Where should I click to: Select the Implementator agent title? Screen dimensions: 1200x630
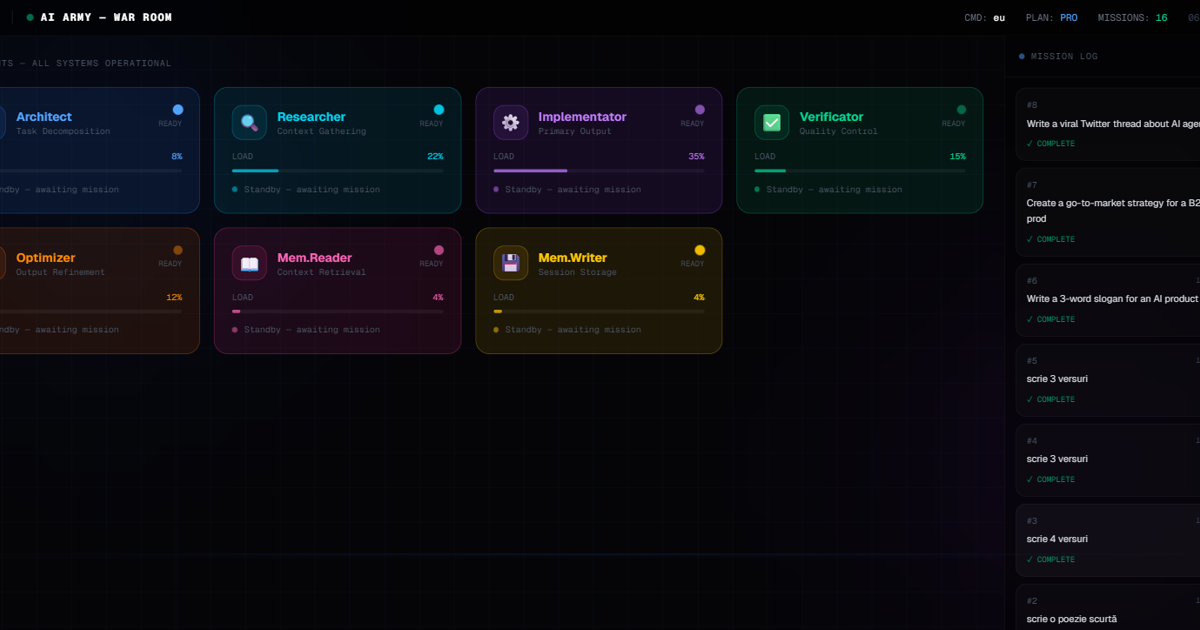point(582,117)
